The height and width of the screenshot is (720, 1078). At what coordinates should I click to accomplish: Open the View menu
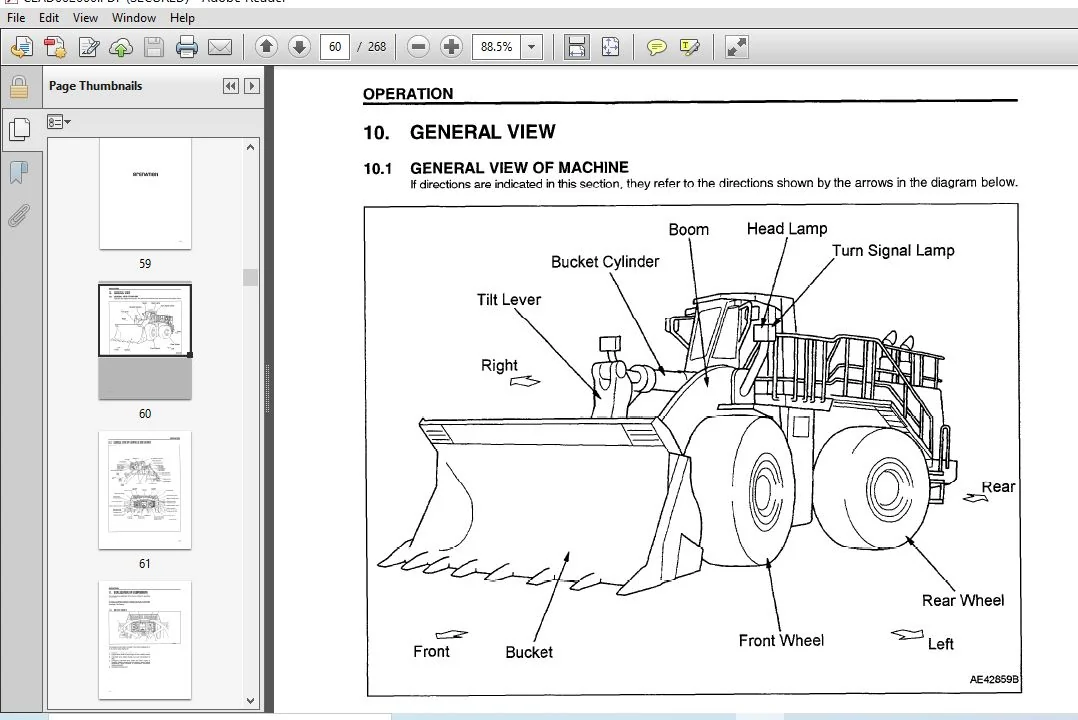click(x=85, y=18)
